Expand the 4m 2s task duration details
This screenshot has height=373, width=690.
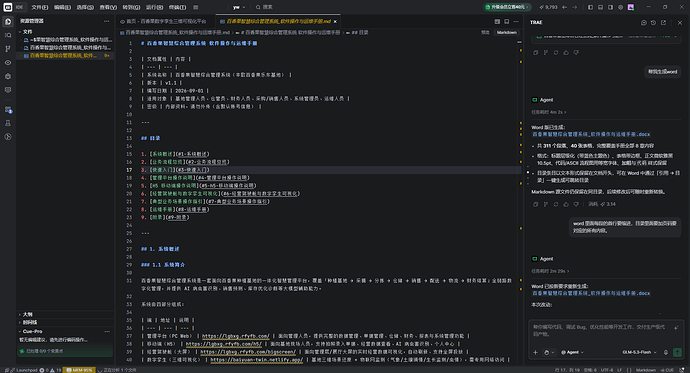point(548,112)
